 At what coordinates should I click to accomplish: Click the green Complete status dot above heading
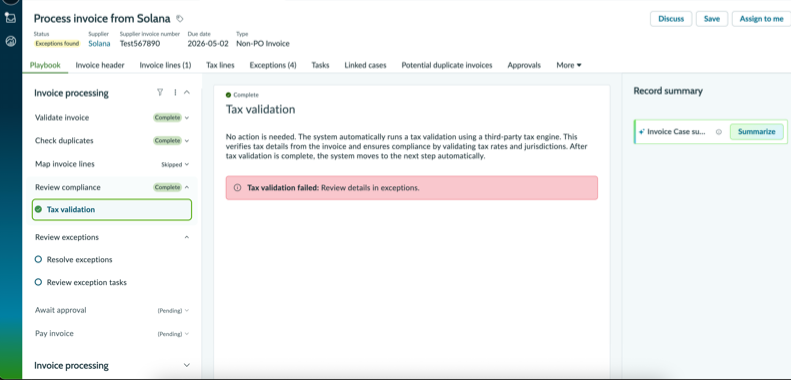pyautogui.click(x=229, y=95)
